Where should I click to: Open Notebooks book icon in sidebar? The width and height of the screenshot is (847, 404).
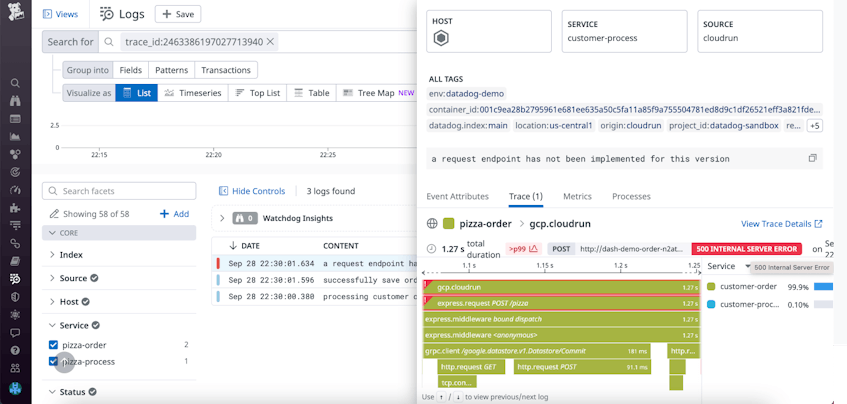pyautogui.click(x=15, y=261)
